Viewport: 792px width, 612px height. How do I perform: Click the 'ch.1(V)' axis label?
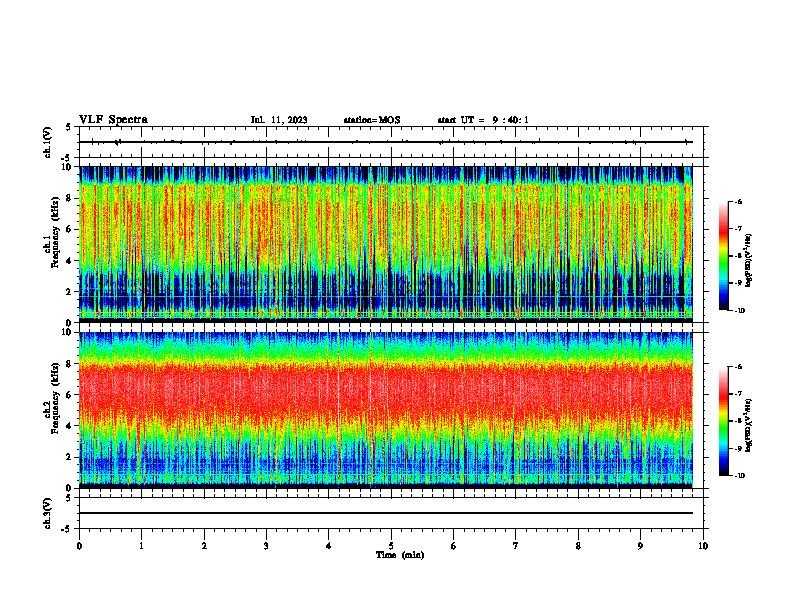pos(48,142)
